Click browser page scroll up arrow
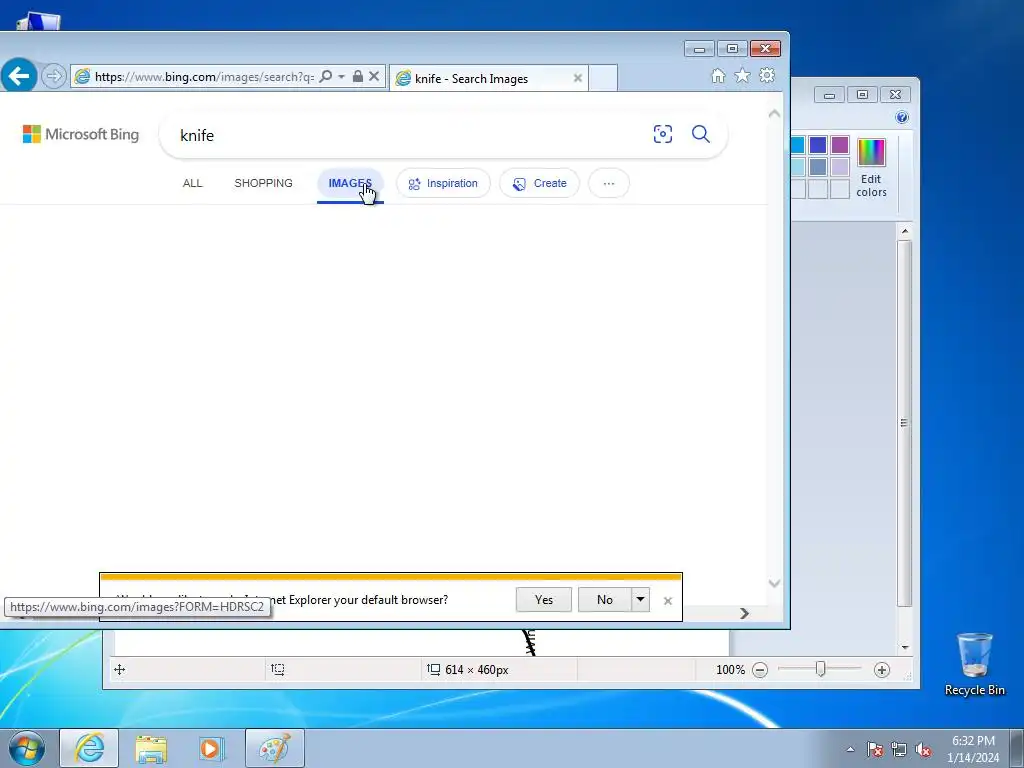Viewport: 1024px width, 768px height. click(775, 114)
